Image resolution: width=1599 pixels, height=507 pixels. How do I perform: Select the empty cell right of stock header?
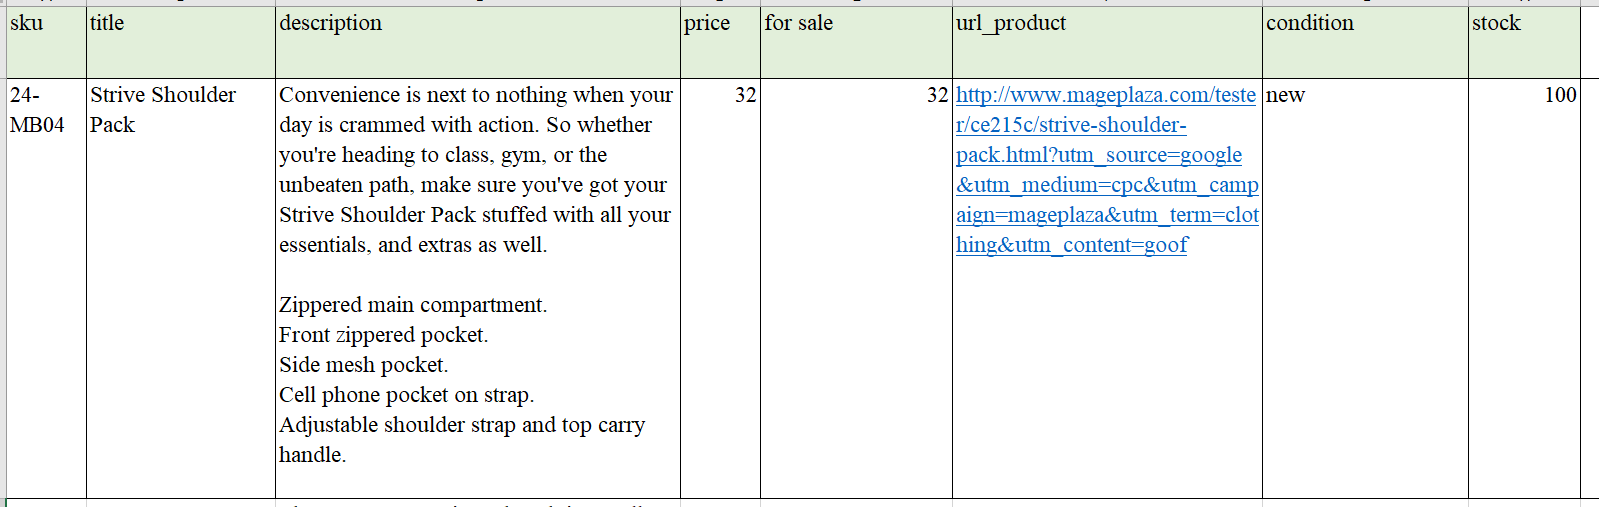1590,42
